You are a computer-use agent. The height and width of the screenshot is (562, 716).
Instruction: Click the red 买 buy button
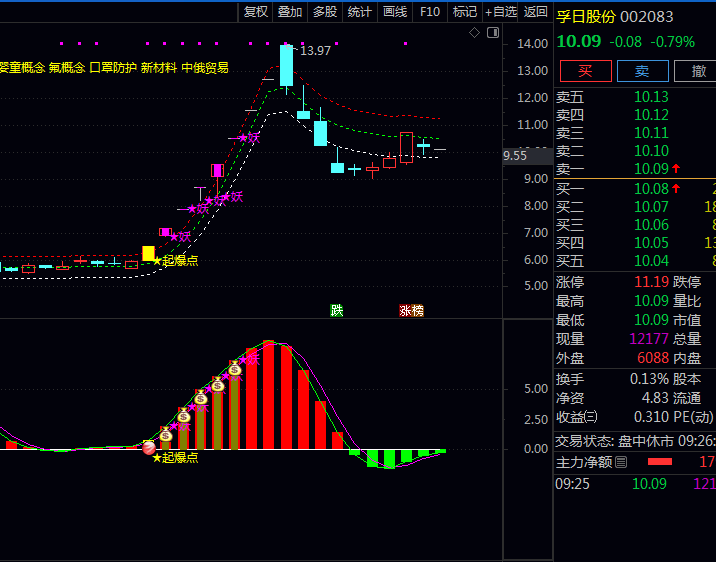pyautogui.click(x=585, y=71)
